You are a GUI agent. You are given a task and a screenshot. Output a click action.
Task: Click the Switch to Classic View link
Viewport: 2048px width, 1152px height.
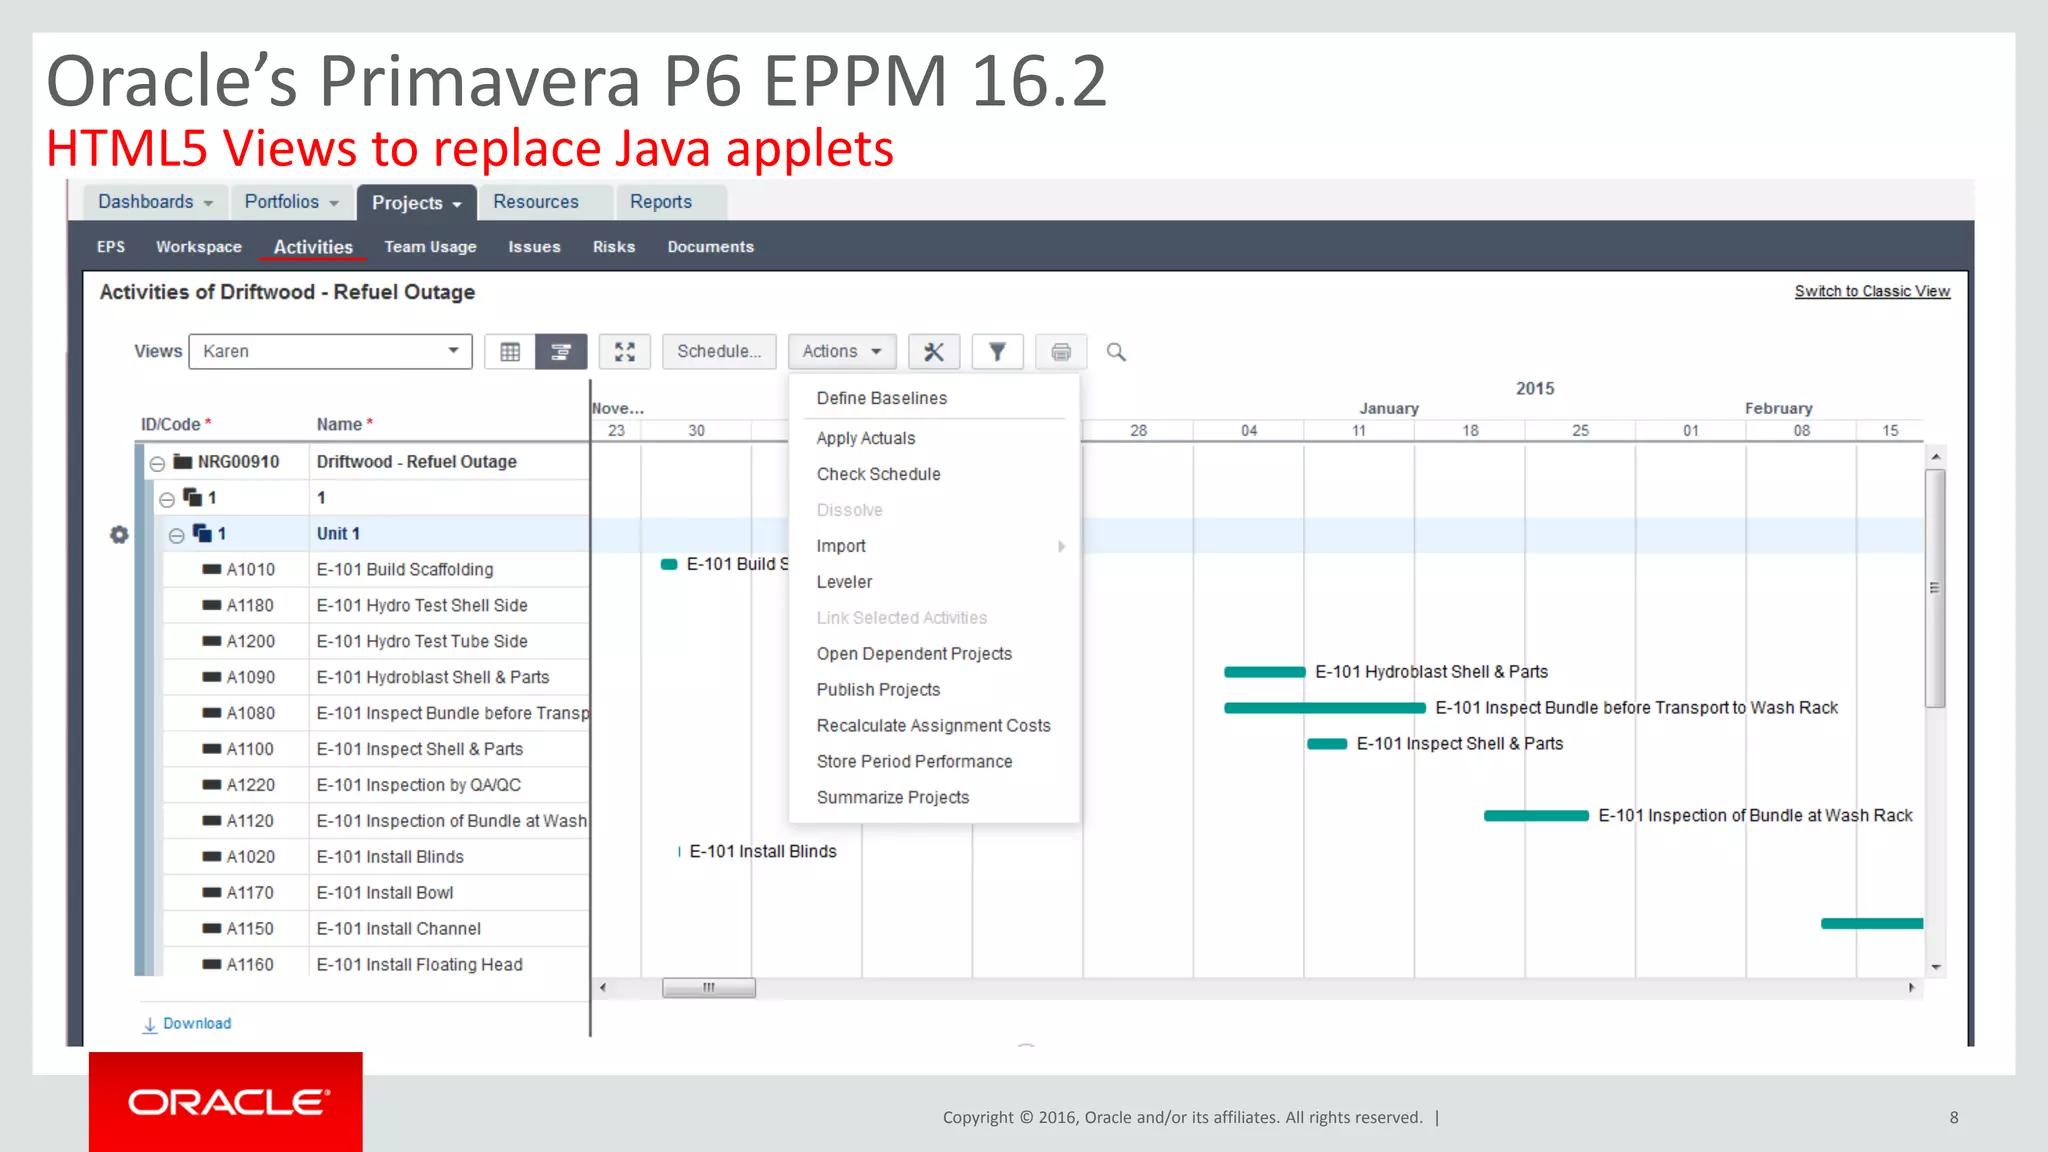pyautogui.click(x=1872, y=291)
